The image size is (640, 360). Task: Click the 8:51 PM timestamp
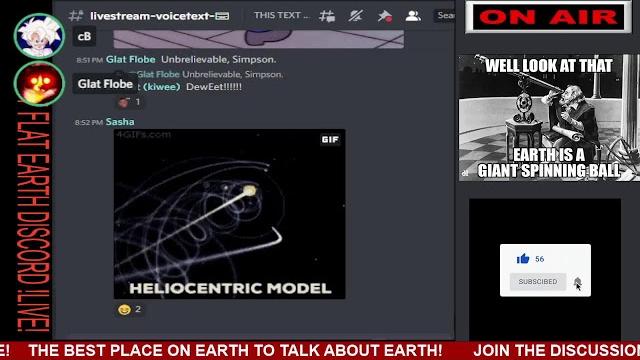coord(89,60)
